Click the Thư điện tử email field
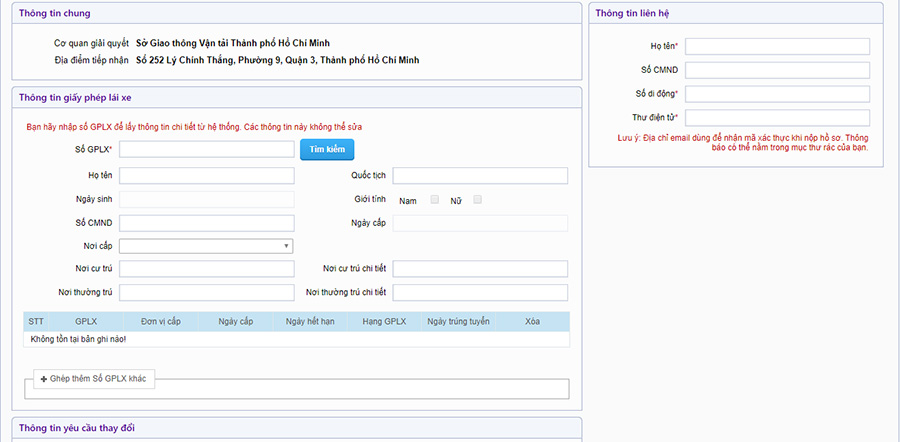The image size is (900, 442). pos(777,118)
